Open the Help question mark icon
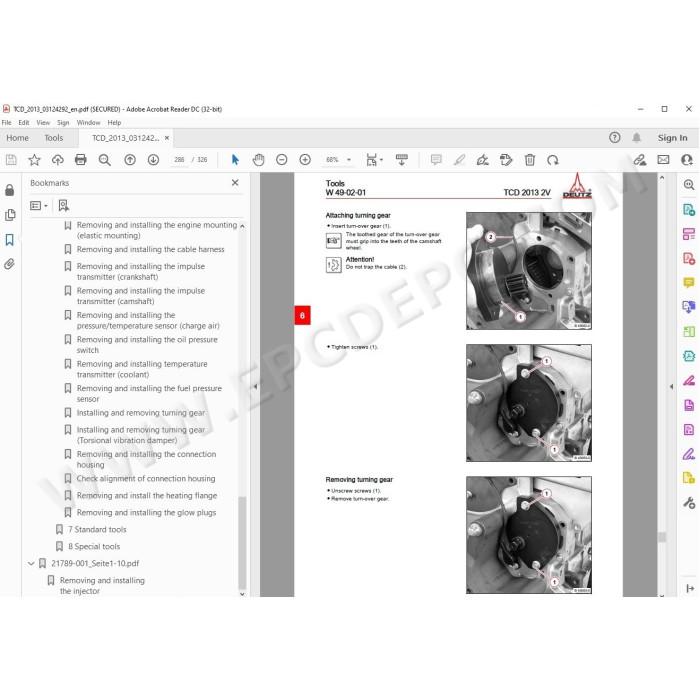The width and height of the screenshot is (700, 700). tap(615, 138)
